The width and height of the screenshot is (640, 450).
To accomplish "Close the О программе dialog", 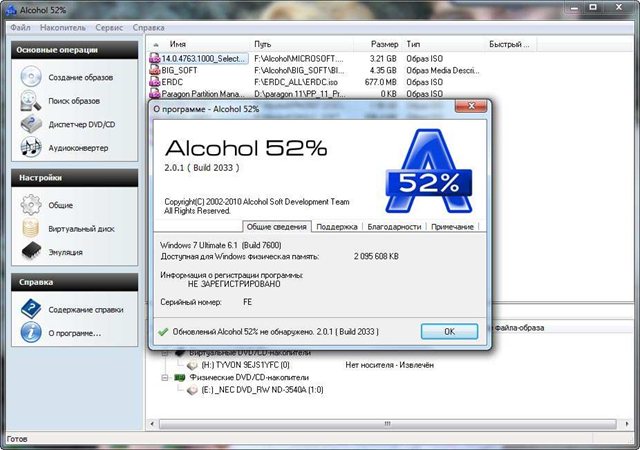I will [471, 106].
